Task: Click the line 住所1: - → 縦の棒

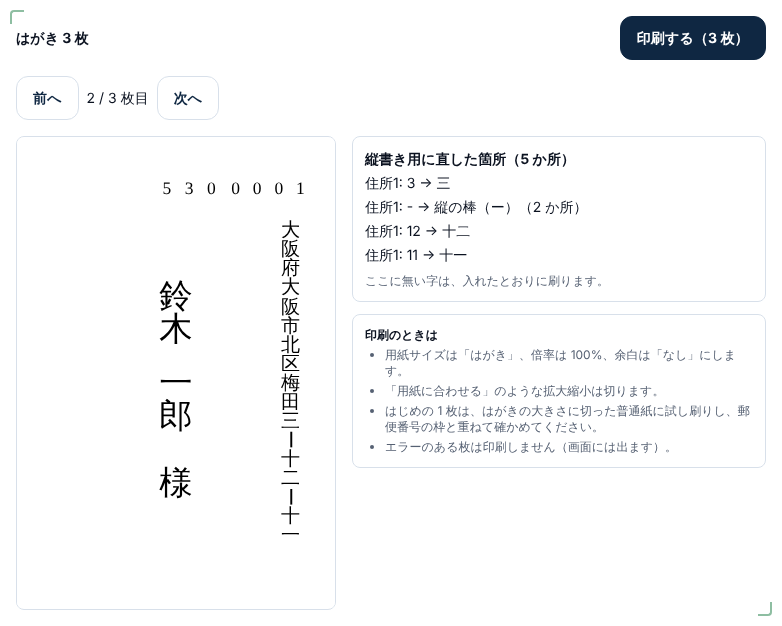Action: tap(472, 207)
